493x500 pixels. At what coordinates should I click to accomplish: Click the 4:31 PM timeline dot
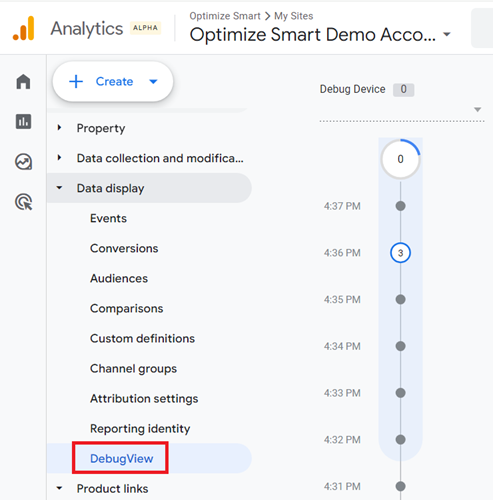[400, 486]
